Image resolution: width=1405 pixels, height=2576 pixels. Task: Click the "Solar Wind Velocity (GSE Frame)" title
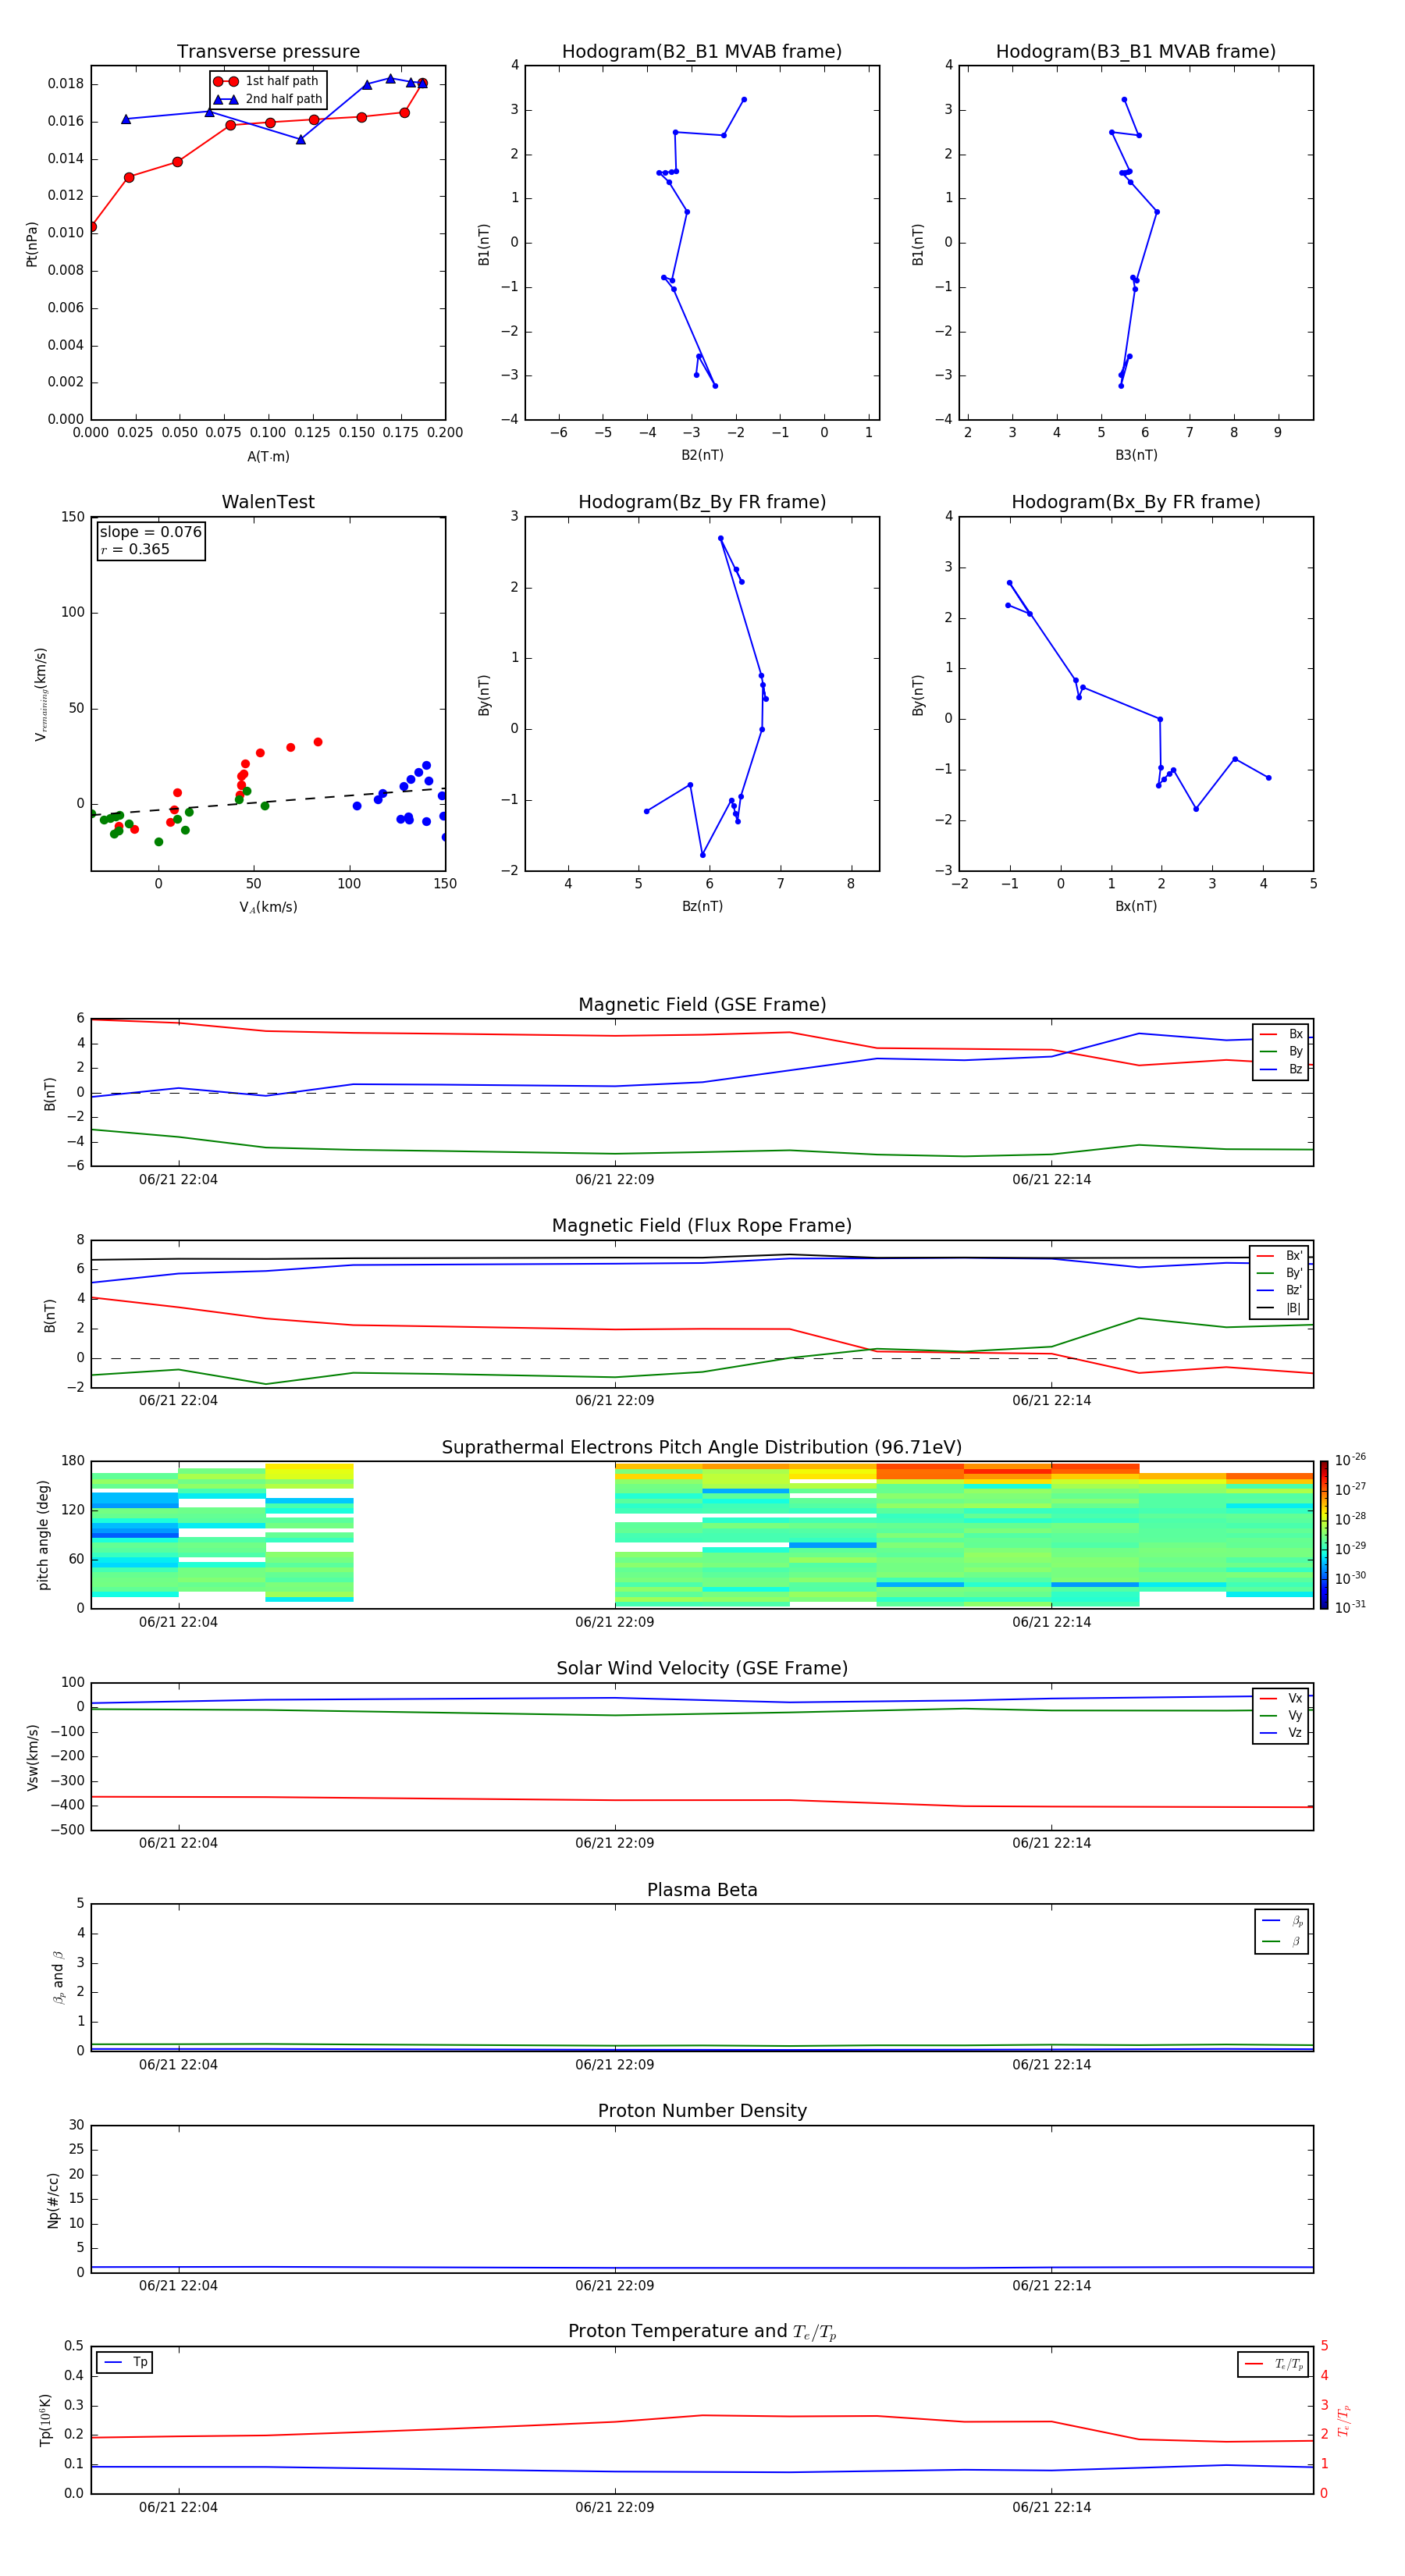click(x=702, y=1668)
